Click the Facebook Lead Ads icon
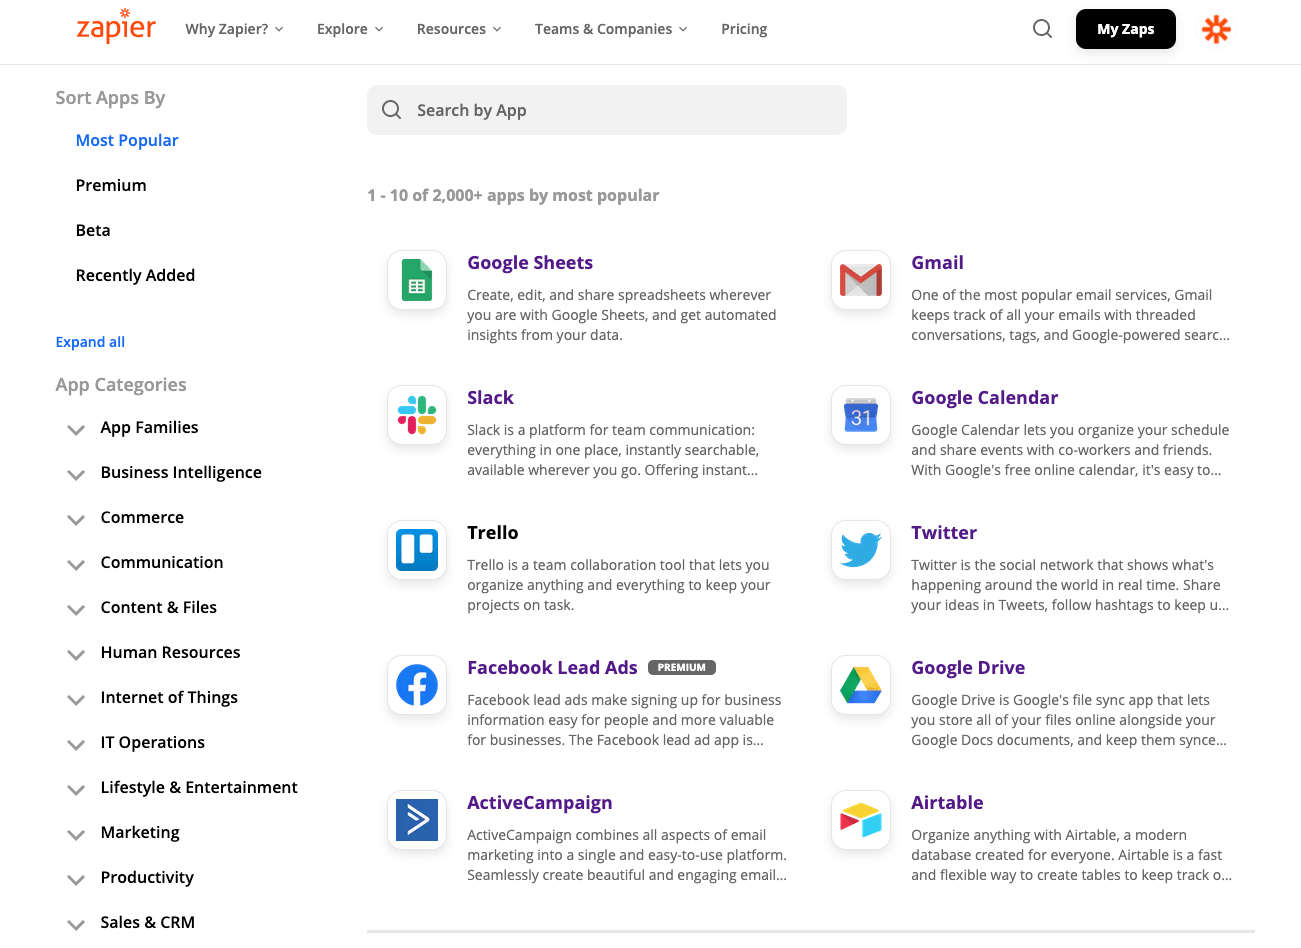Viewport: 1301px width, 948px height. tap(417, 685)
